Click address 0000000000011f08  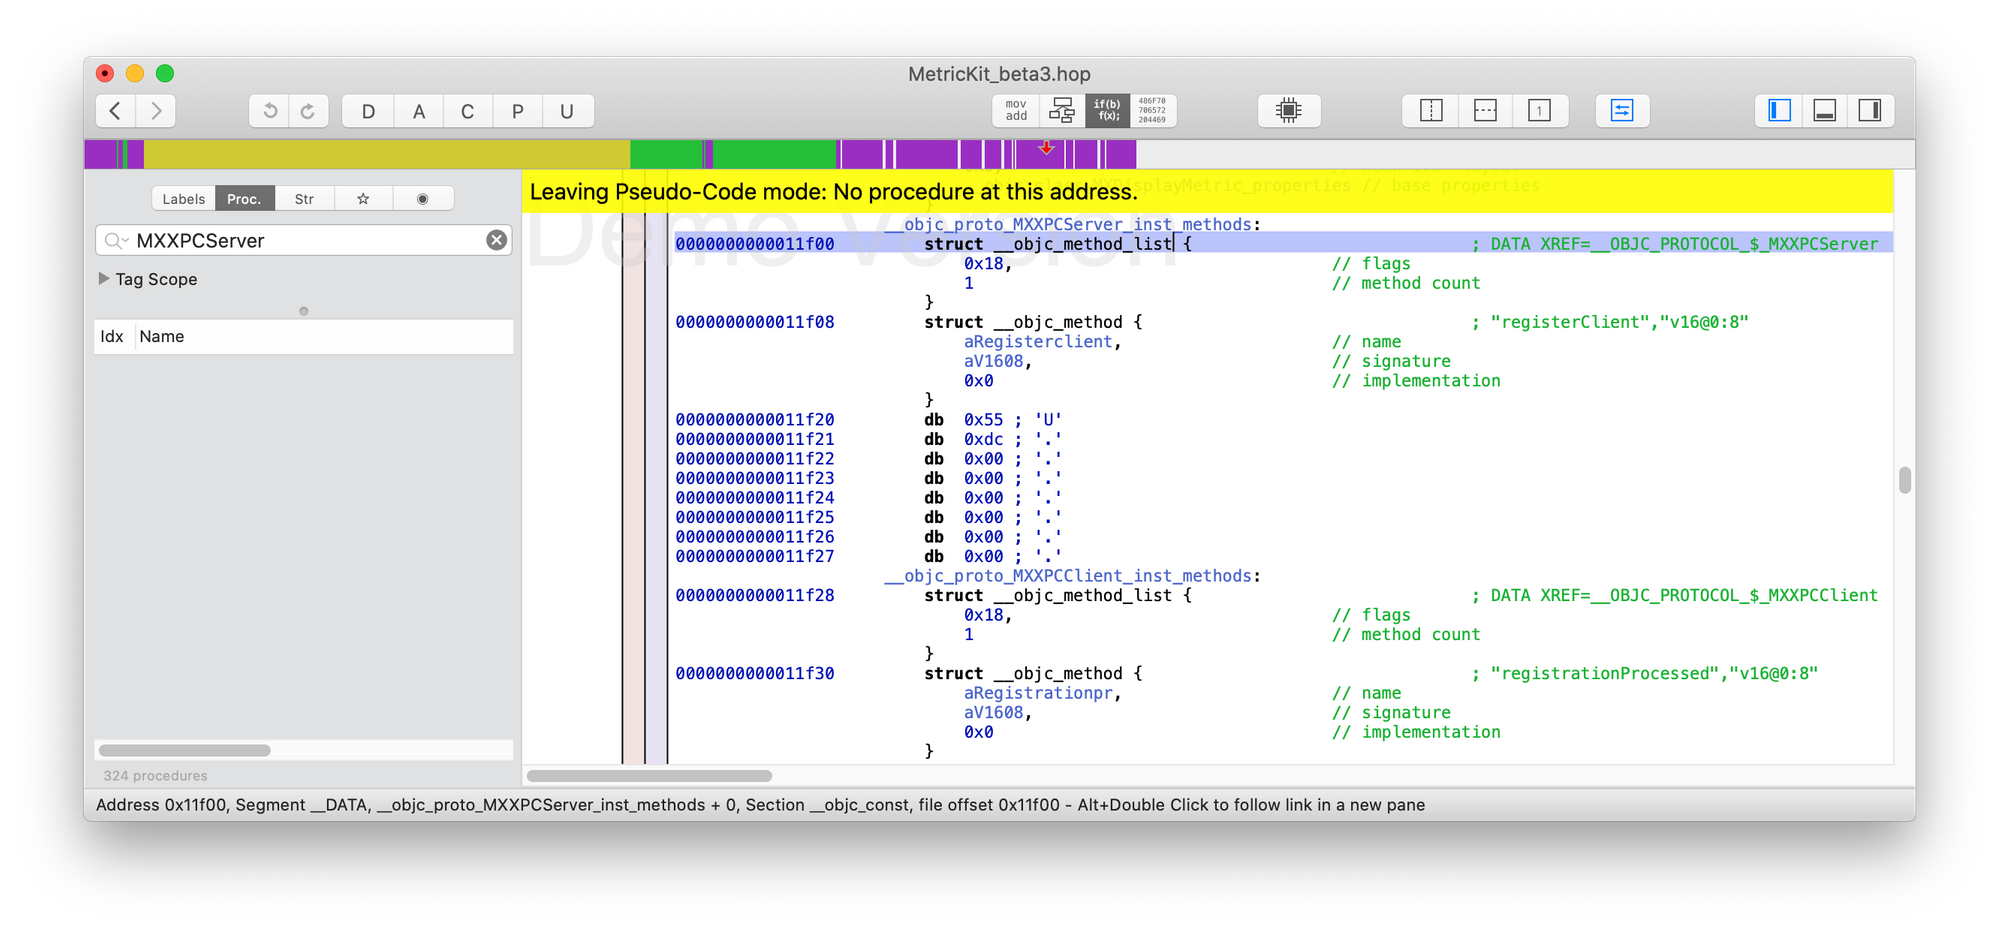click(755, 323)
